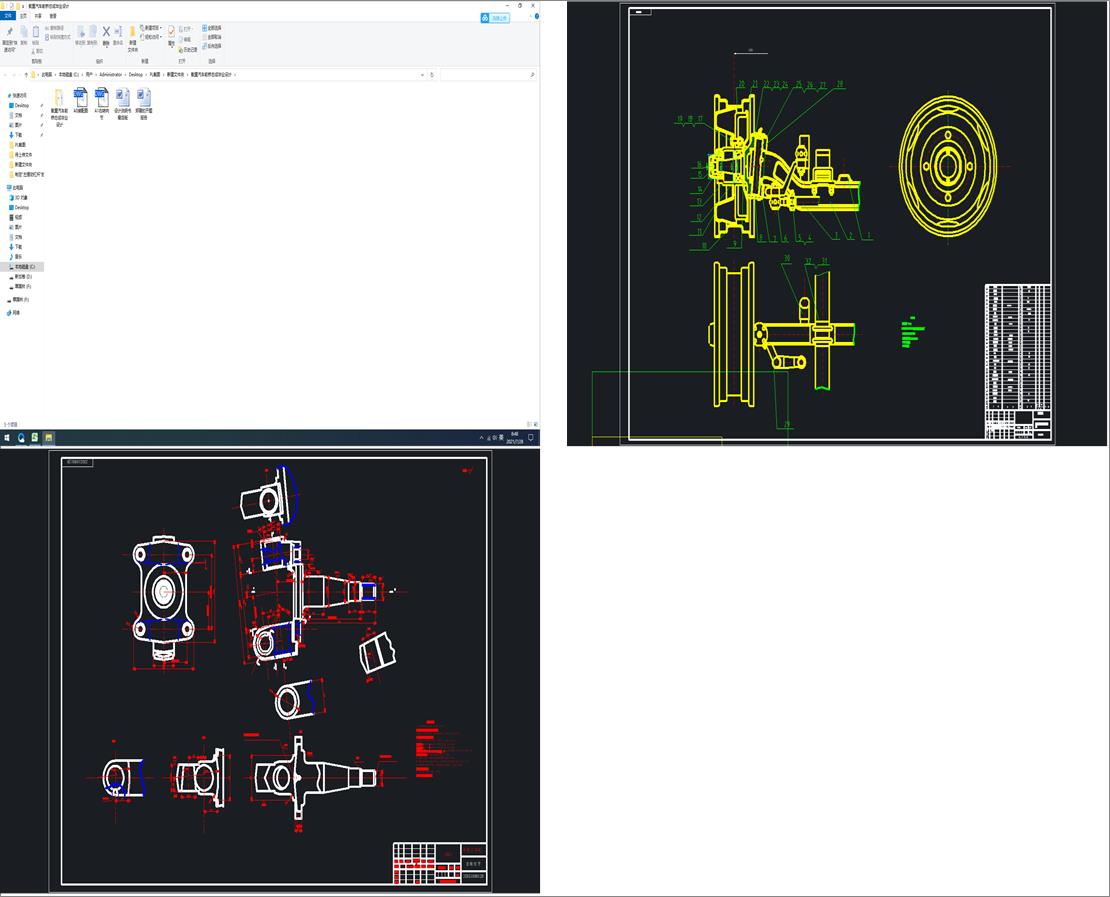The height and width of the screenshot is (897, 1110).
Task: Open the Windows Start menu
Action: click(6, 438)
